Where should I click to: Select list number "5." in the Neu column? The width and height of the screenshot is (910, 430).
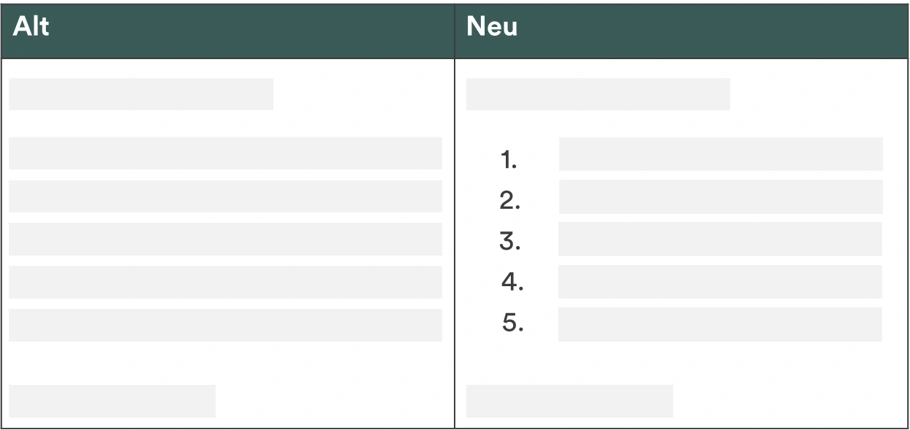coord(512,323)
